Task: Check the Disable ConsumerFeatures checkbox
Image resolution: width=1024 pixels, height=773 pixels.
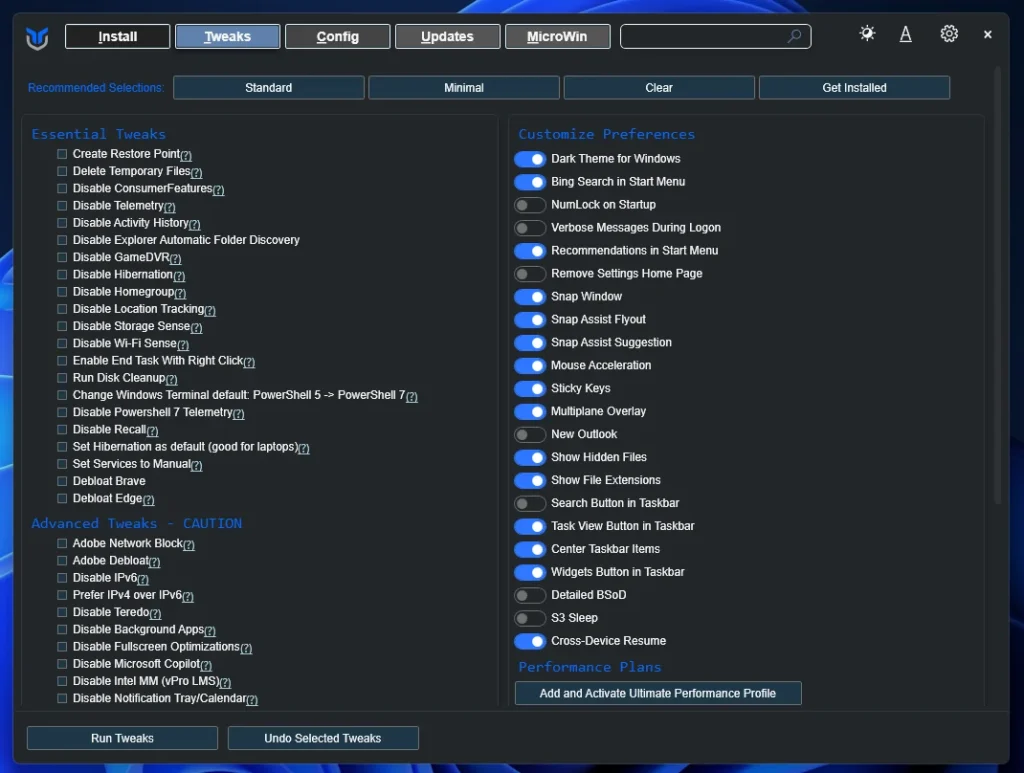Action: click(x=62, y=189)
